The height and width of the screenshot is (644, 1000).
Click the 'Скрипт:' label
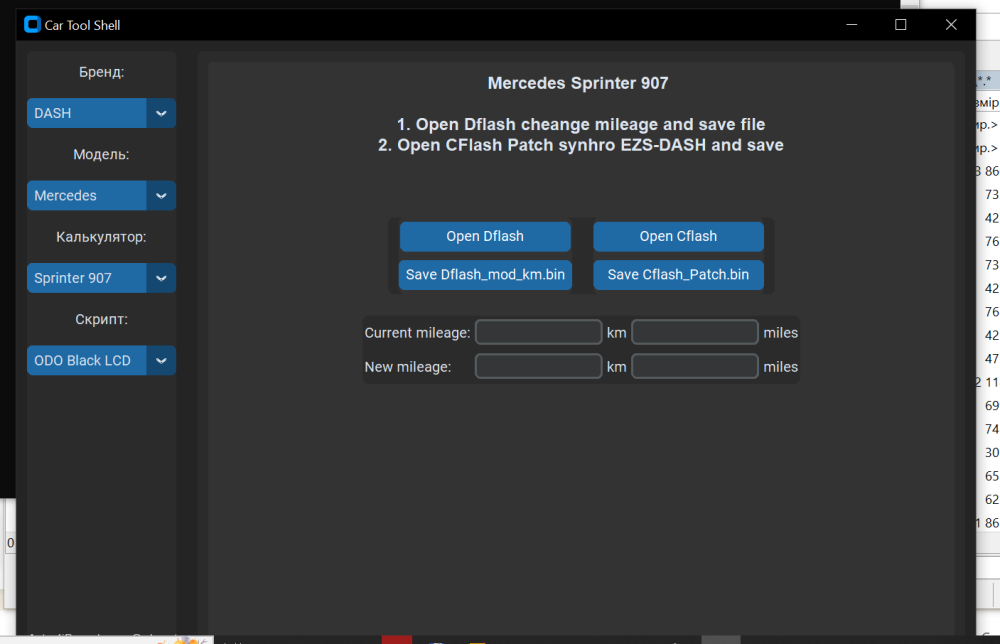(x=101, y=319)
